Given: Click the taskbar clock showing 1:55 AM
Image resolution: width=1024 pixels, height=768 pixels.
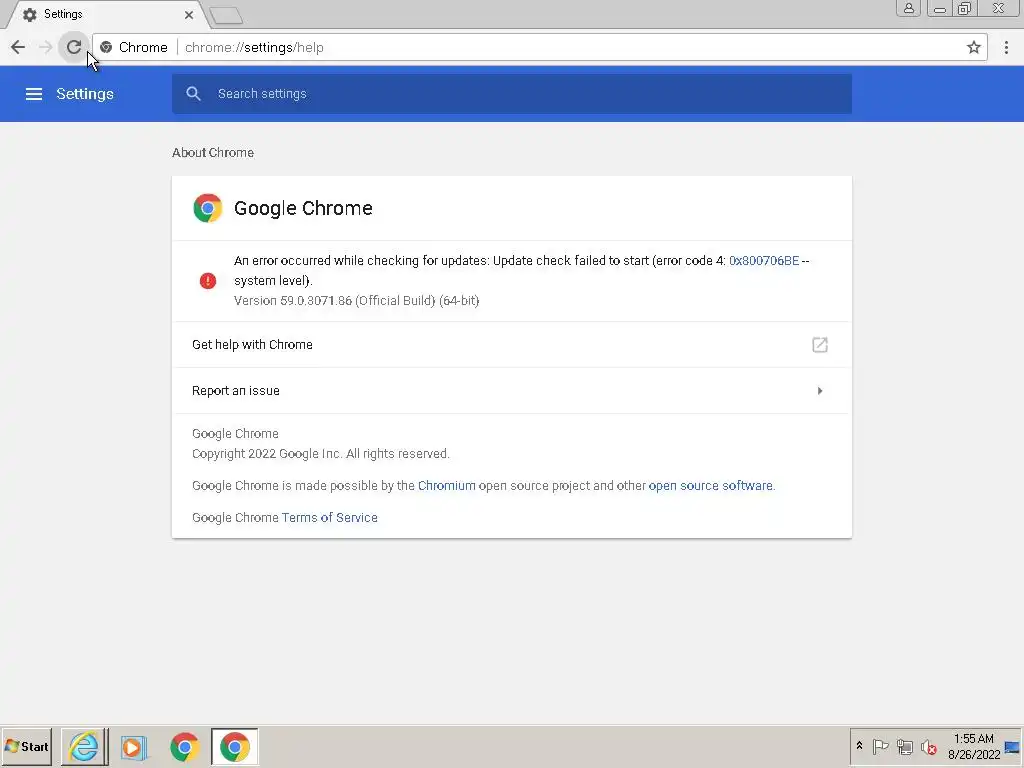Looking at the screenshot, I should pos(974,746).
